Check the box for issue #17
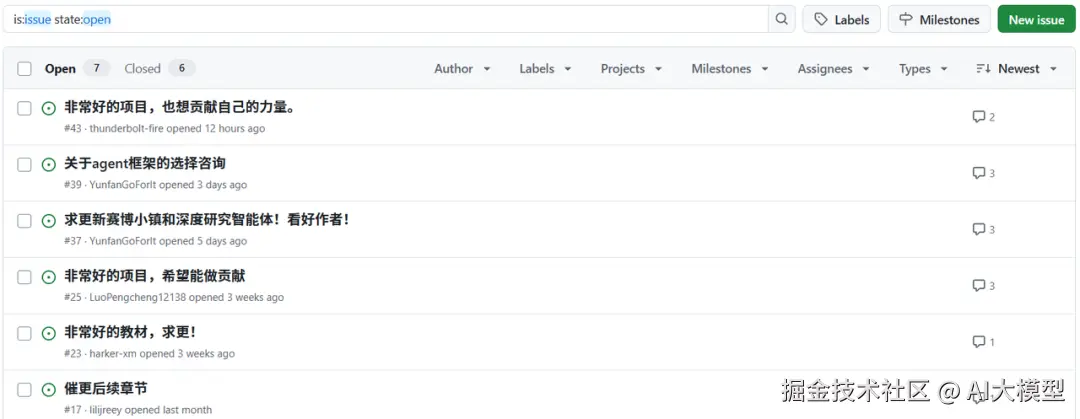The height and width of the screenshot is (419, 1080). coord(25,390)
